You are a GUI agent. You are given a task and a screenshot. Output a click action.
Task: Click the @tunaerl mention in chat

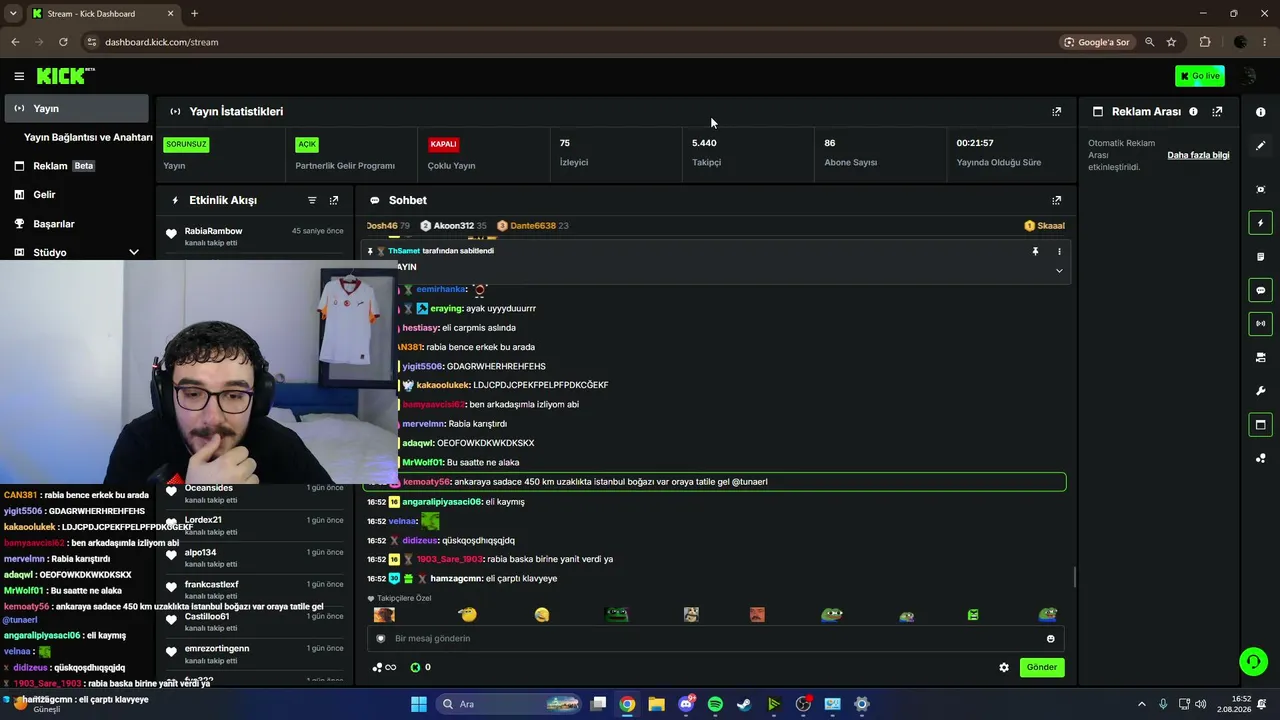(x=750, y=482)
